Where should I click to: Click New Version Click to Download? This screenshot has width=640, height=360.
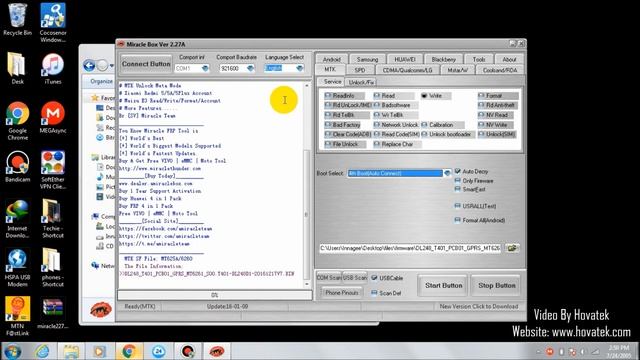coord(478,306)
